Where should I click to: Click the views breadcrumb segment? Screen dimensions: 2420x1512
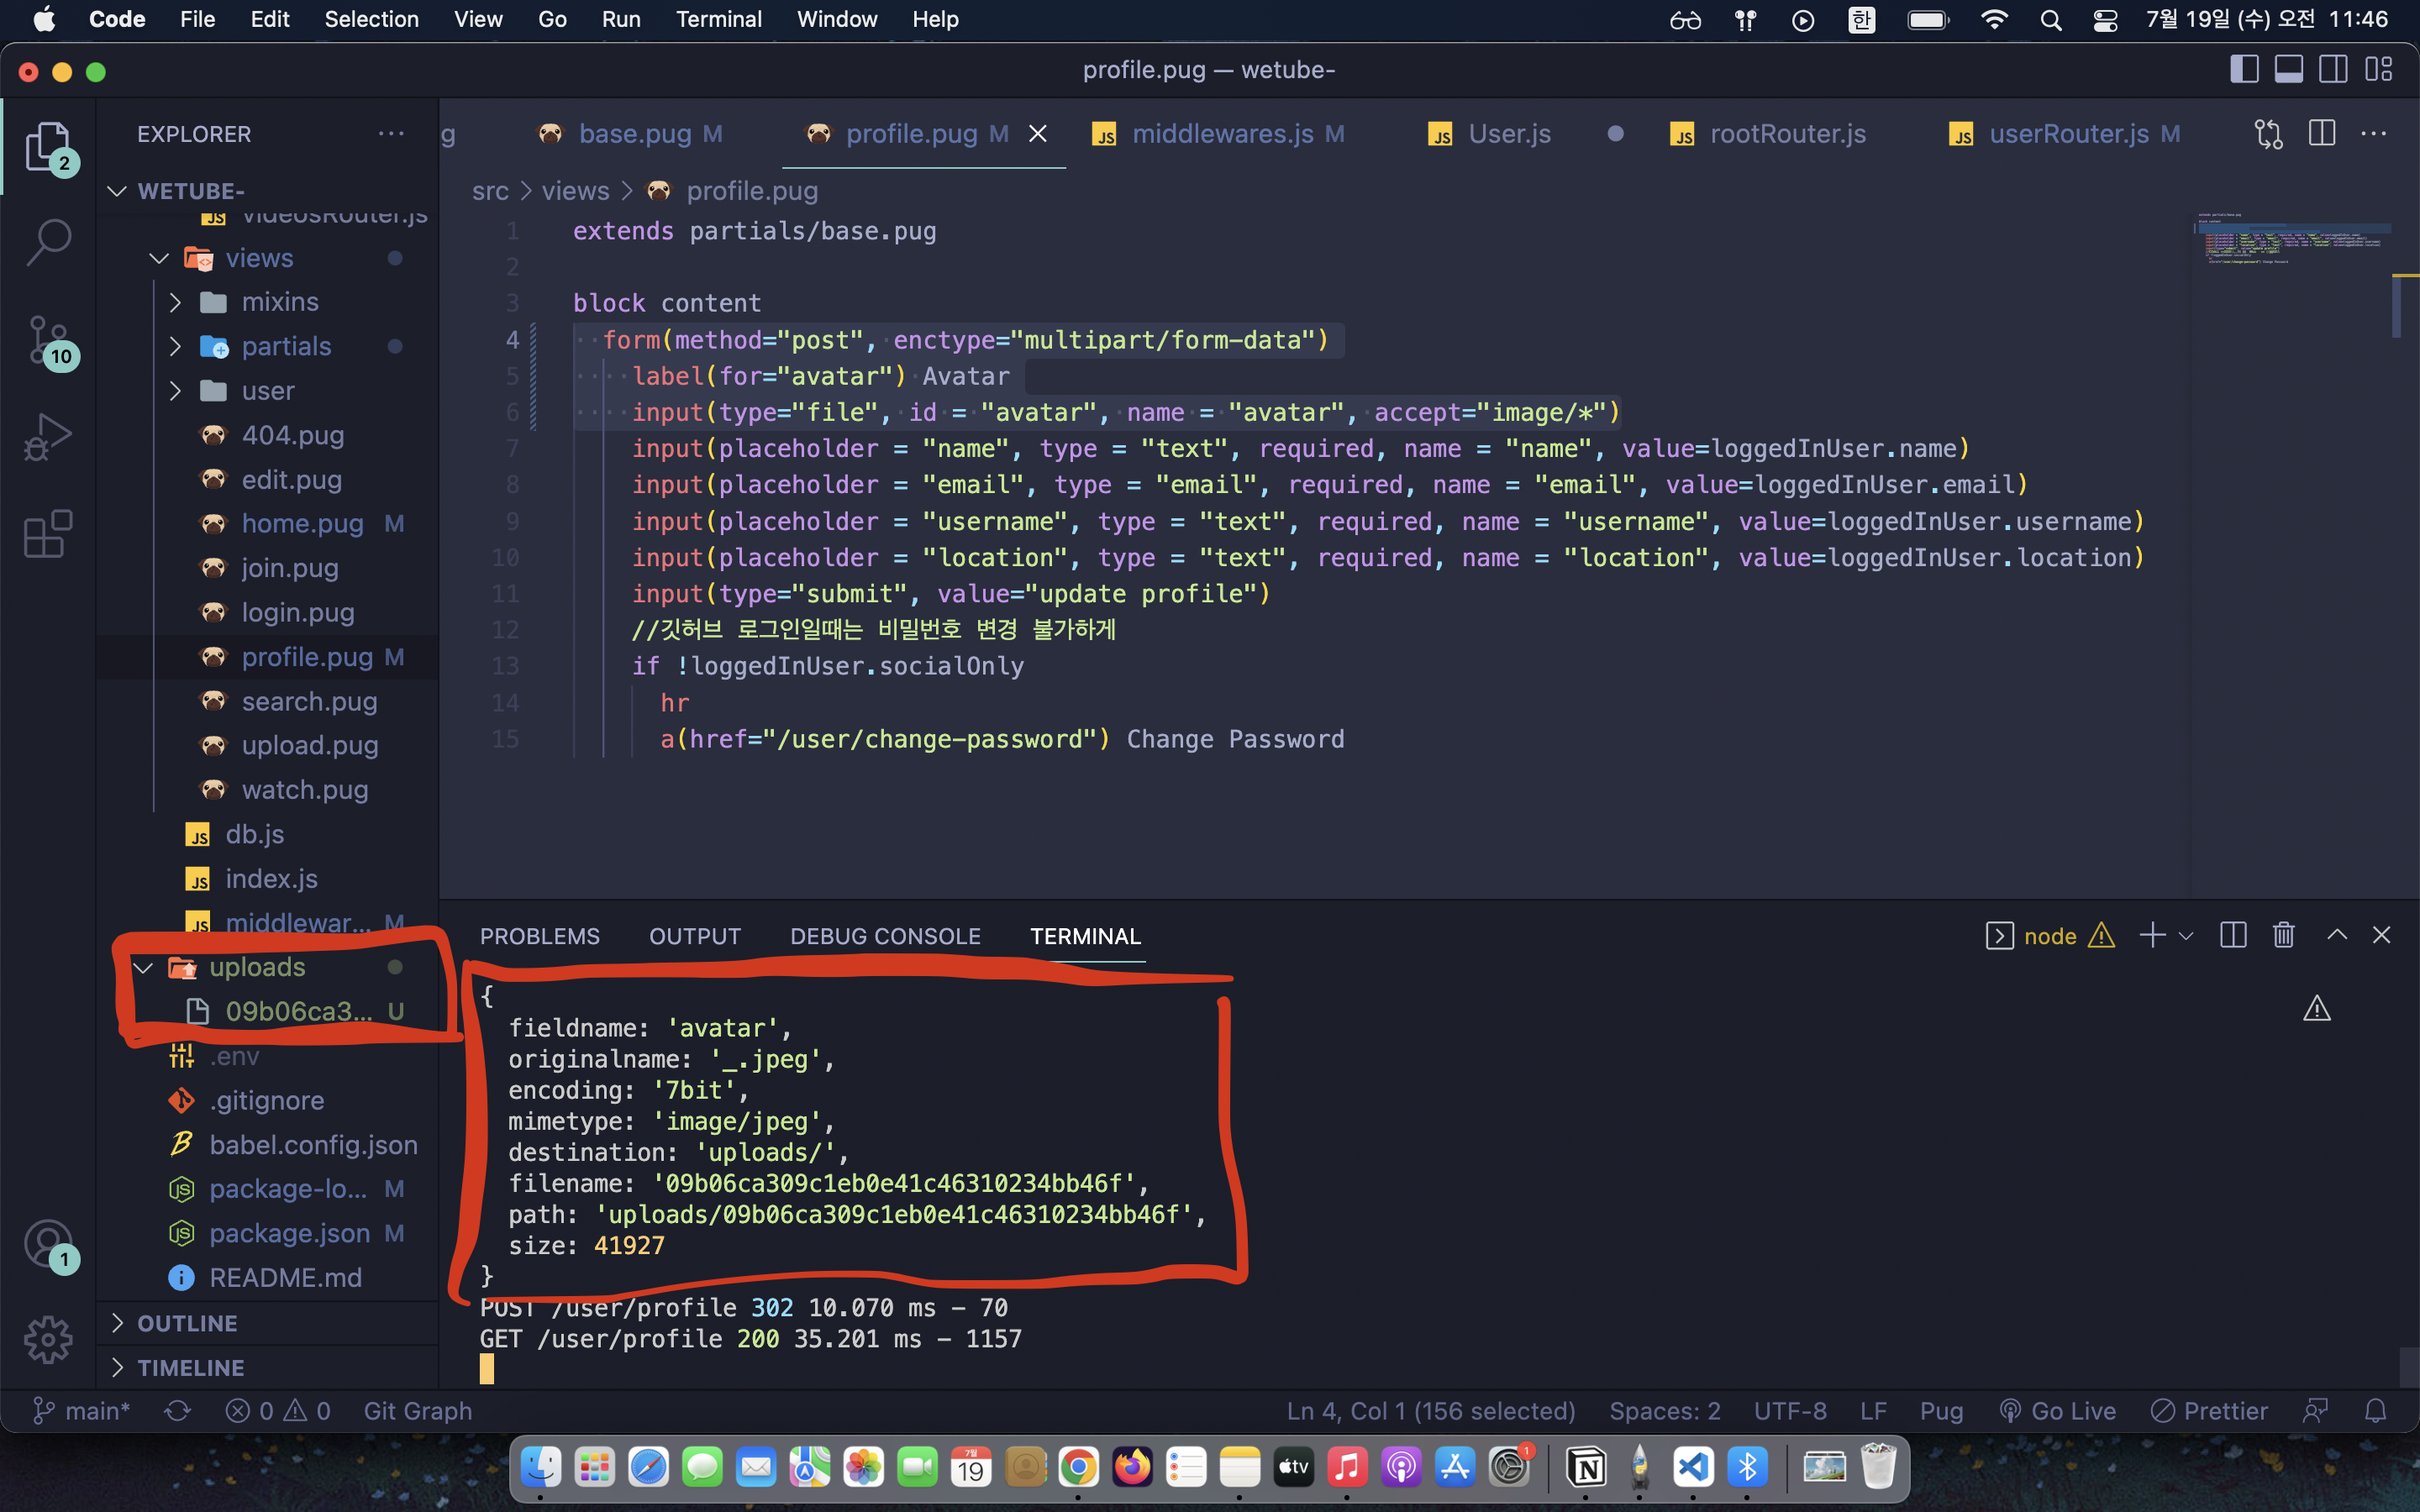[x=575, y=190]
